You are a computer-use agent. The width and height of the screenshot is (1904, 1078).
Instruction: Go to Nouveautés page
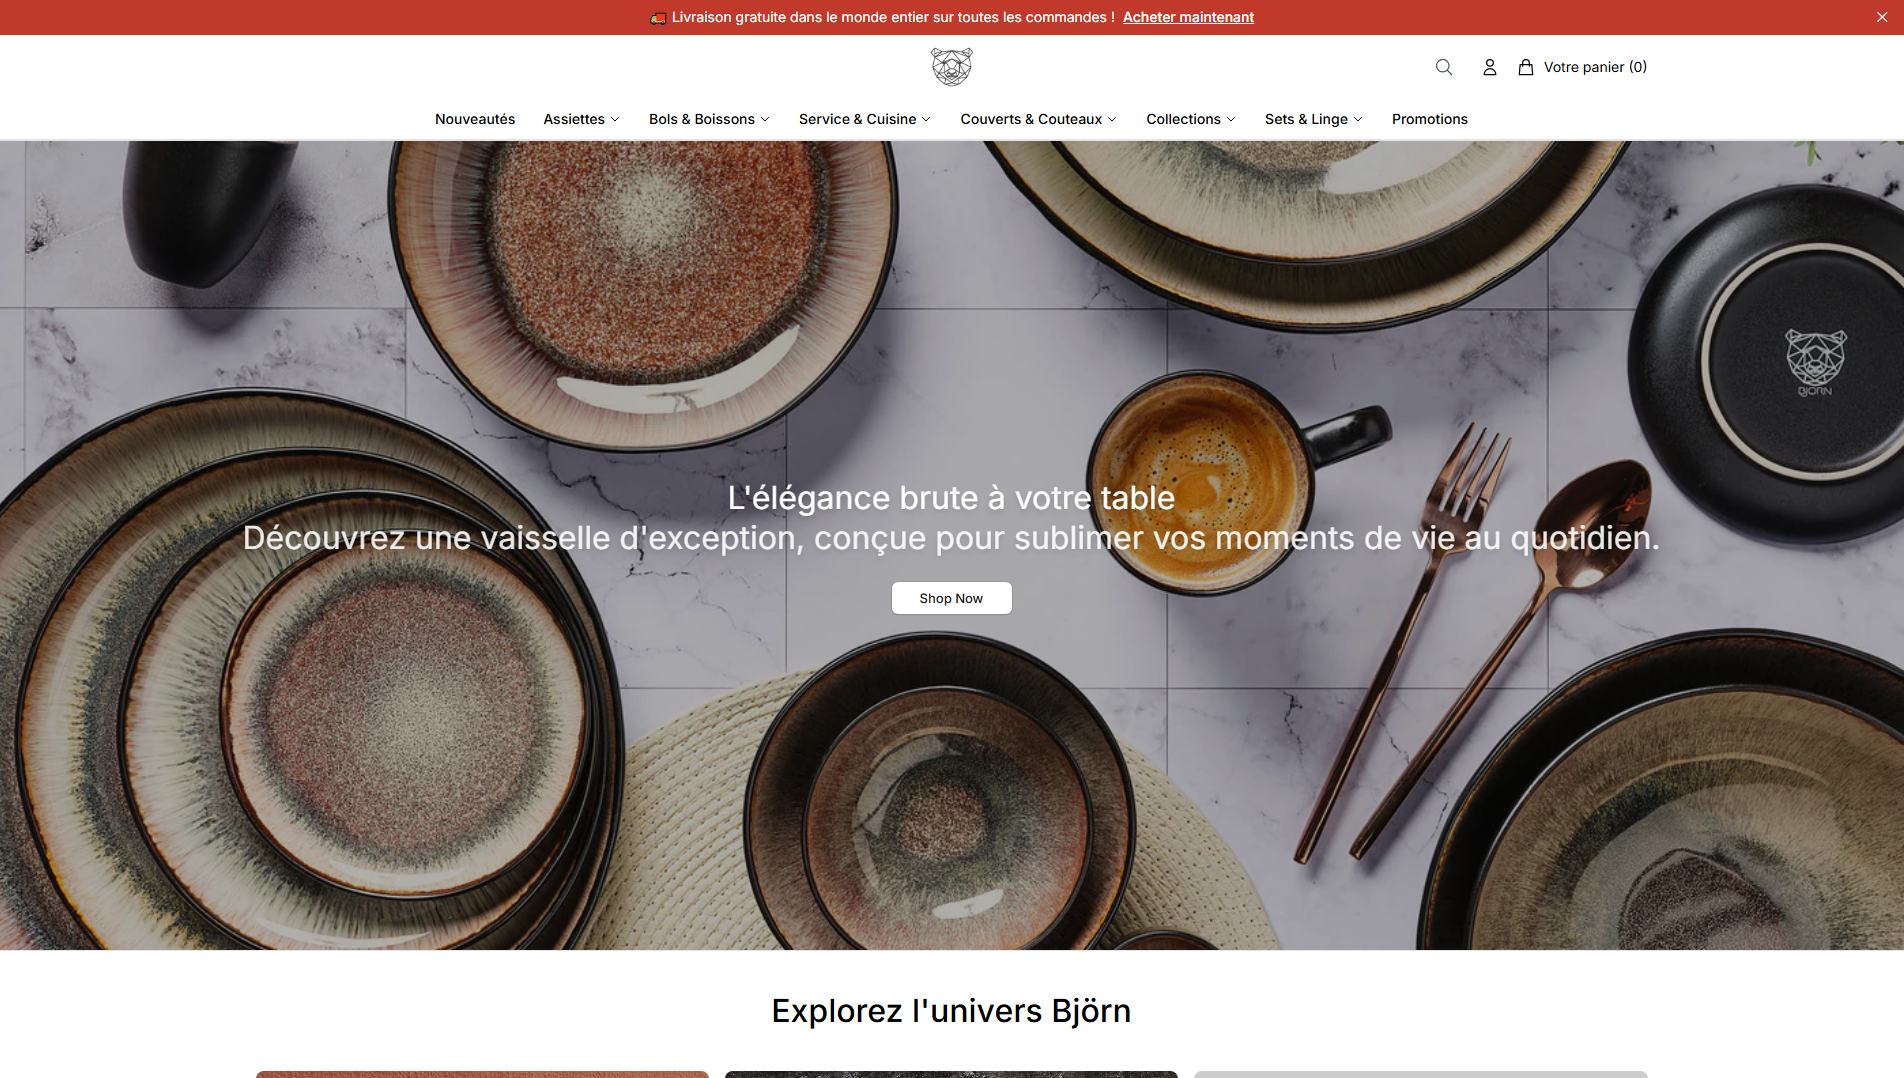click(x=475, y=119)
